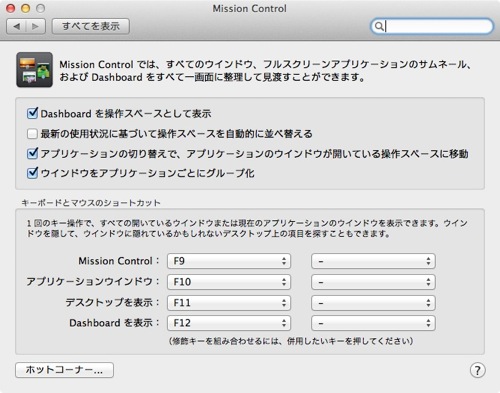Open the Mission Control mouse shortcut dropdown
500x393 pixels.
(x=373, y=261)
